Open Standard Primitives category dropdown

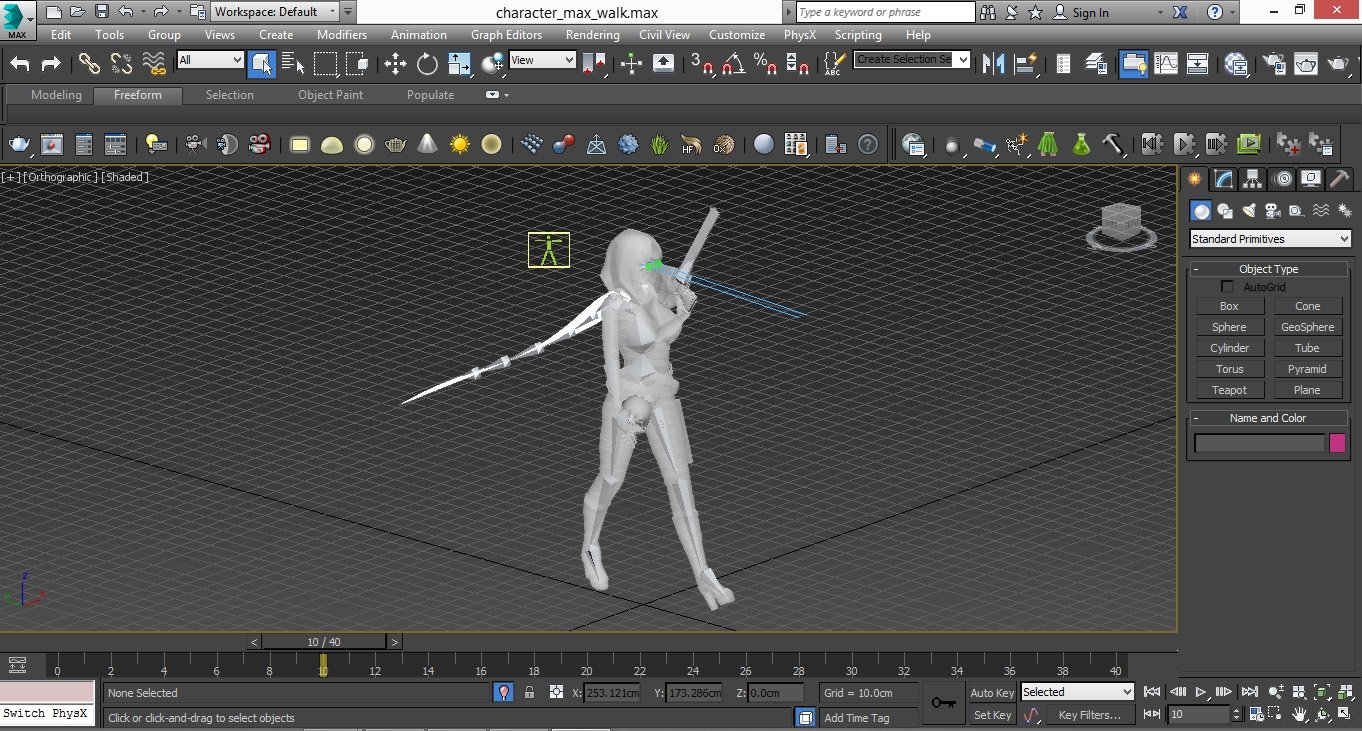1270,239
